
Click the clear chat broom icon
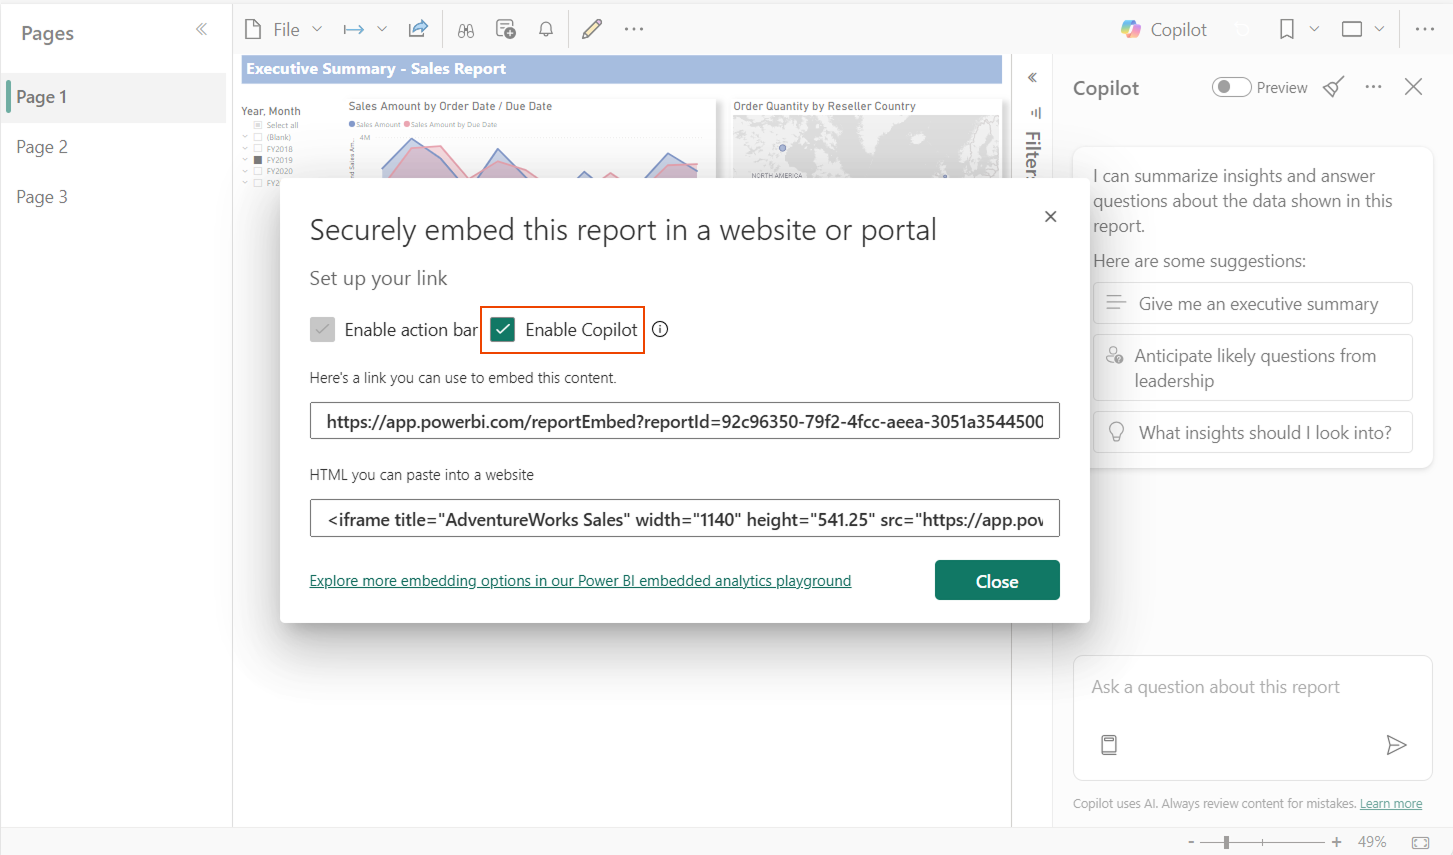tap(1333, 87)
